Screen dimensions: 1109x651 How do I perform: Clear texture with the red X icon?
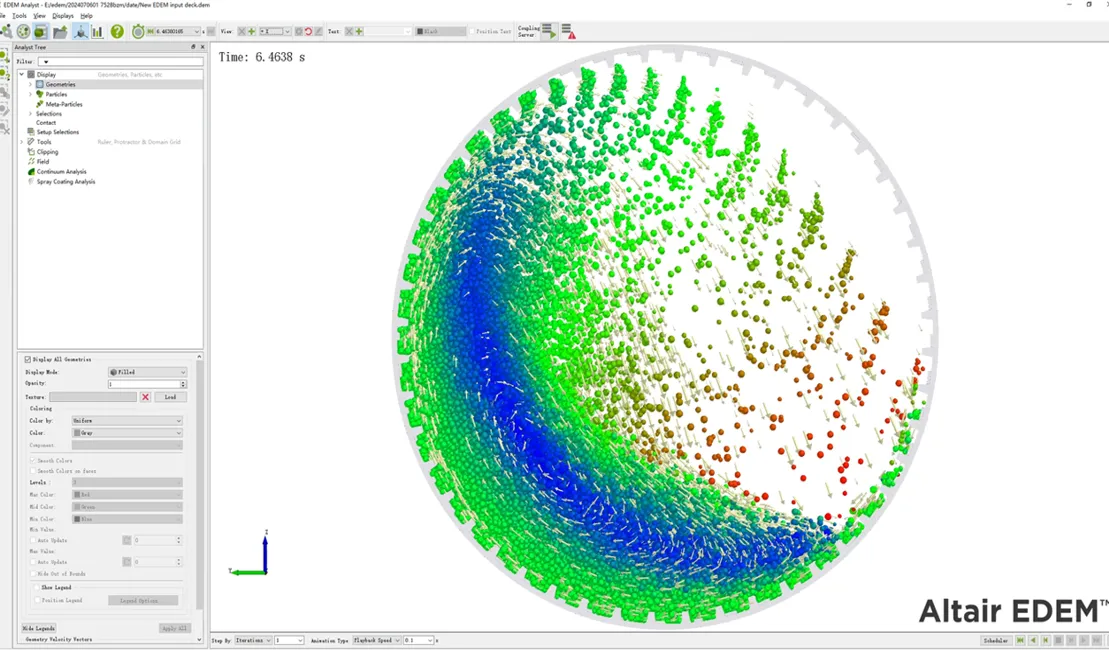(x=145, y=397)
